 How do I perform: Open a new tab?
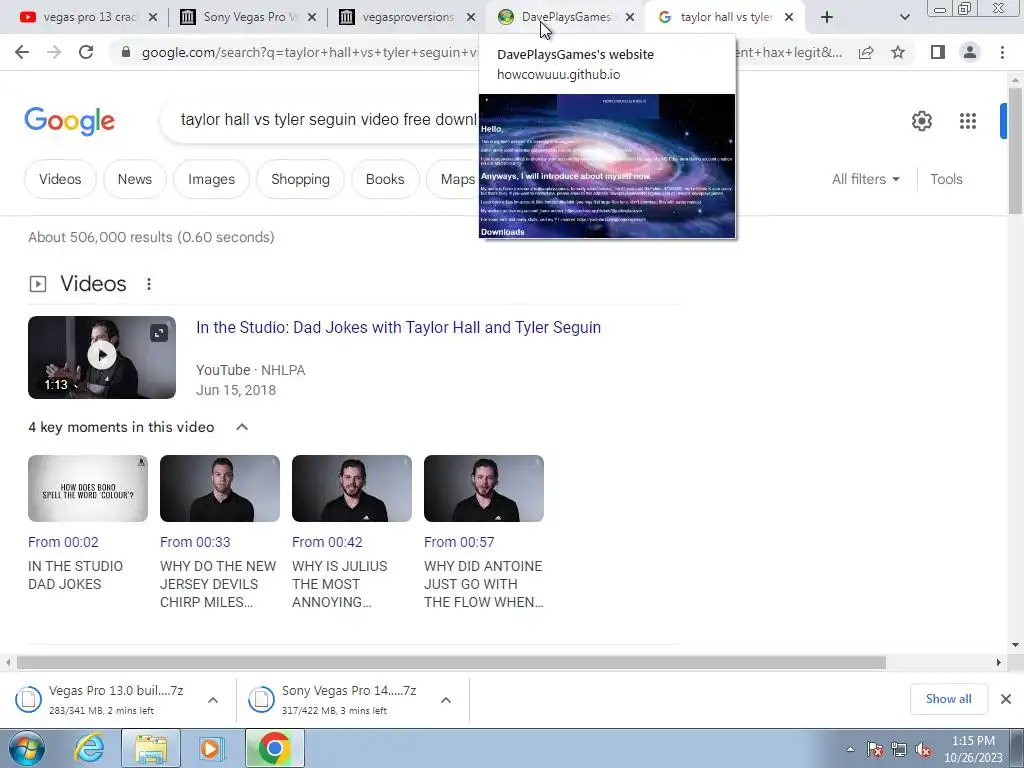(x=827, y=17)
